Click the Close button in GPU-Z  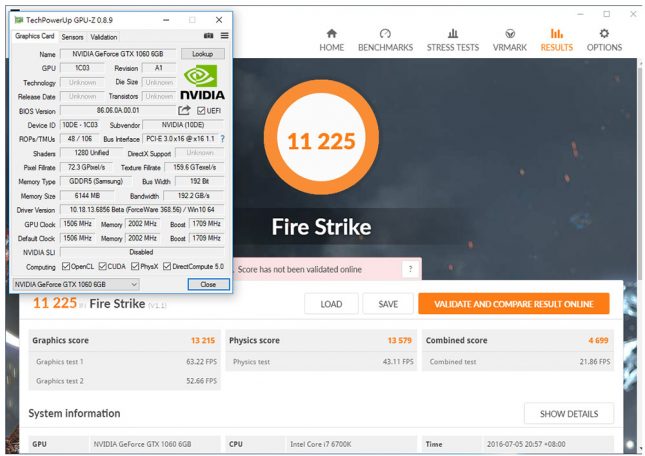208,284
